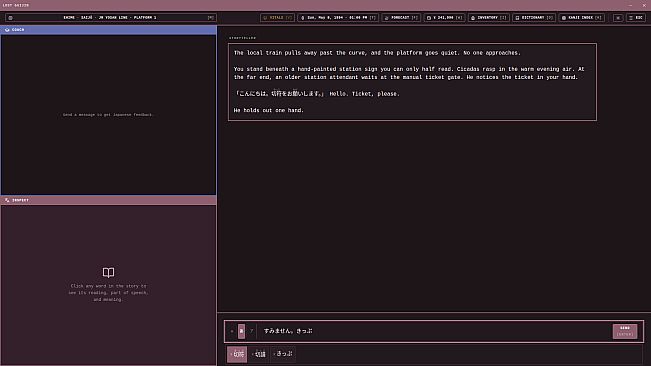Click the 'He holds out one hand.' line

269,110
